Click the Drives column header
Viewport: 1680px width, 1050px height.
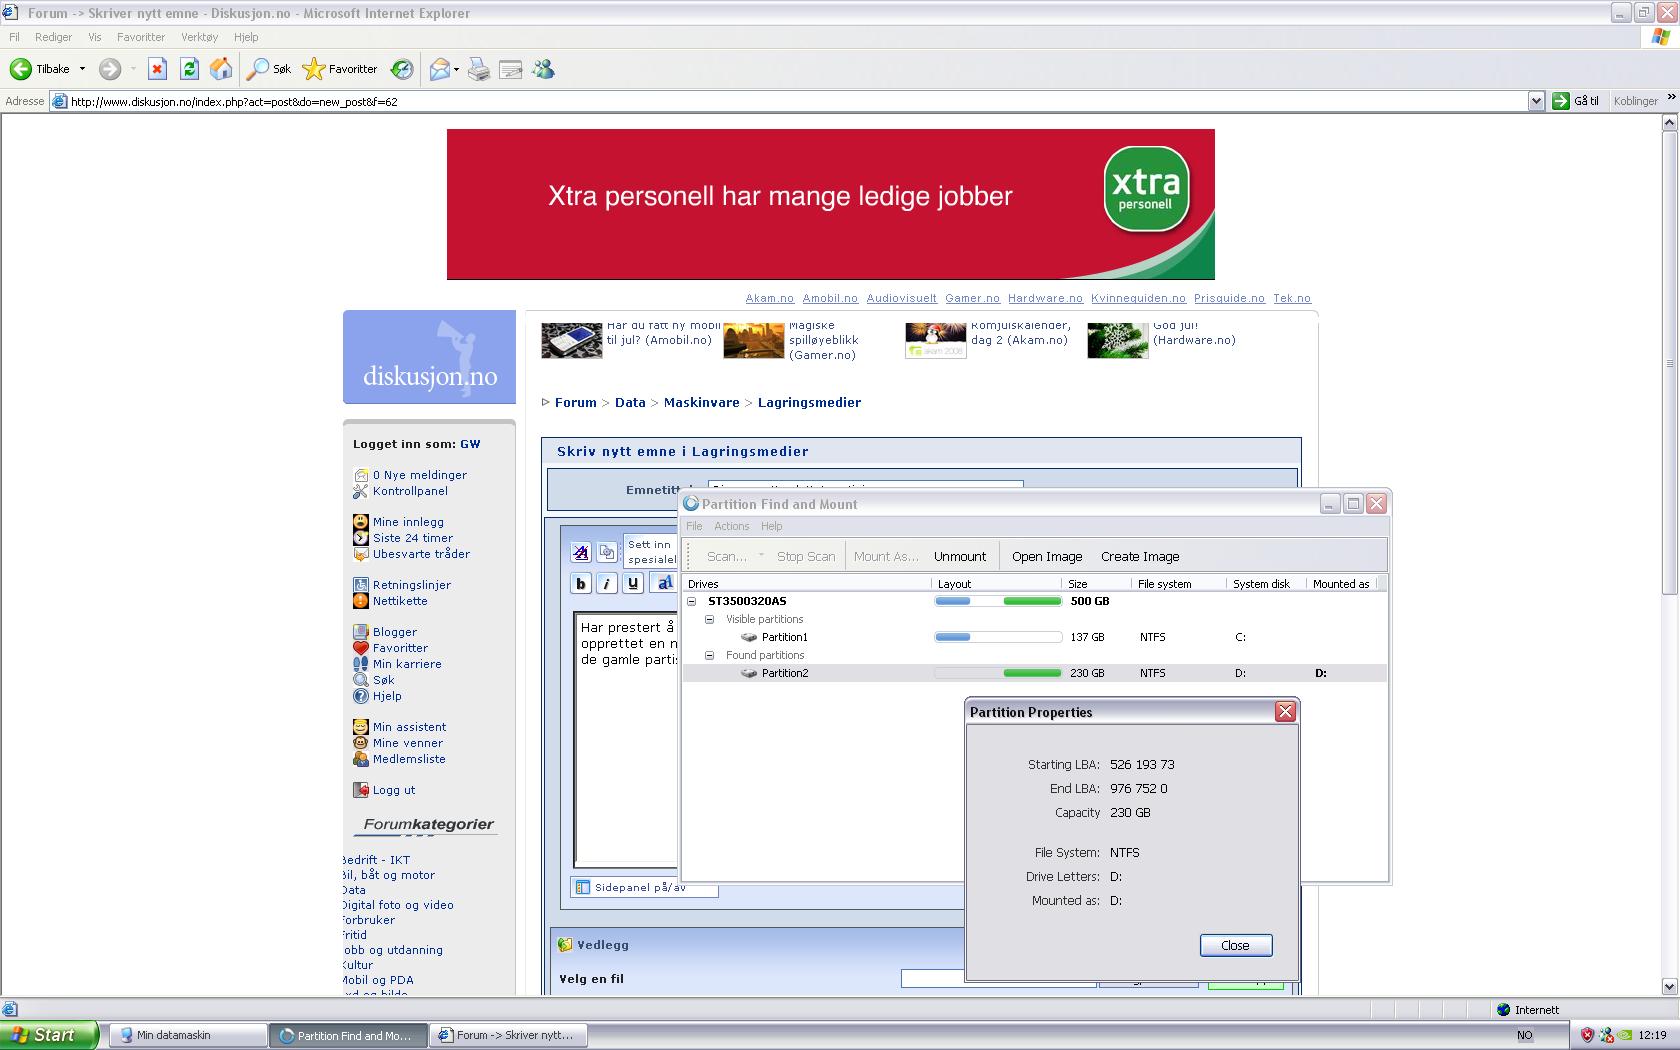tap(806, 584)
